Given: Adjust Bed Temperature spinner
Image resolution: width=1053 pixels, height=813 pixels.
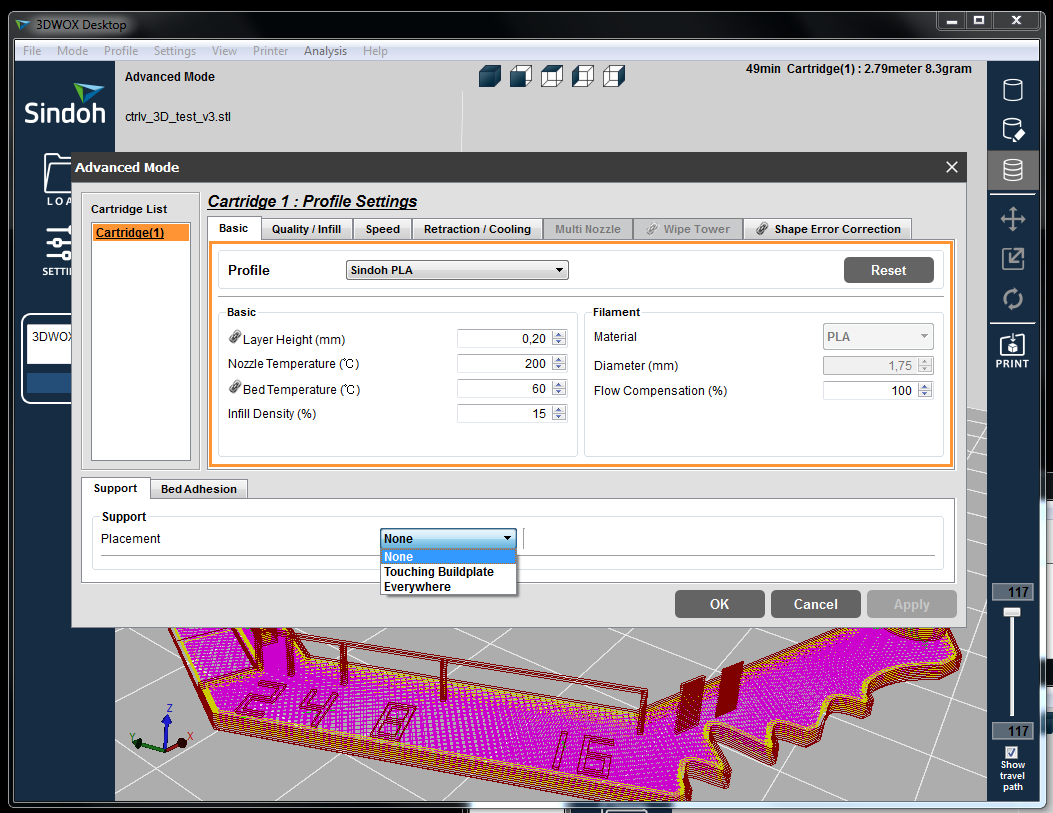Looking at the screenshot, I should tap(559, 389).
